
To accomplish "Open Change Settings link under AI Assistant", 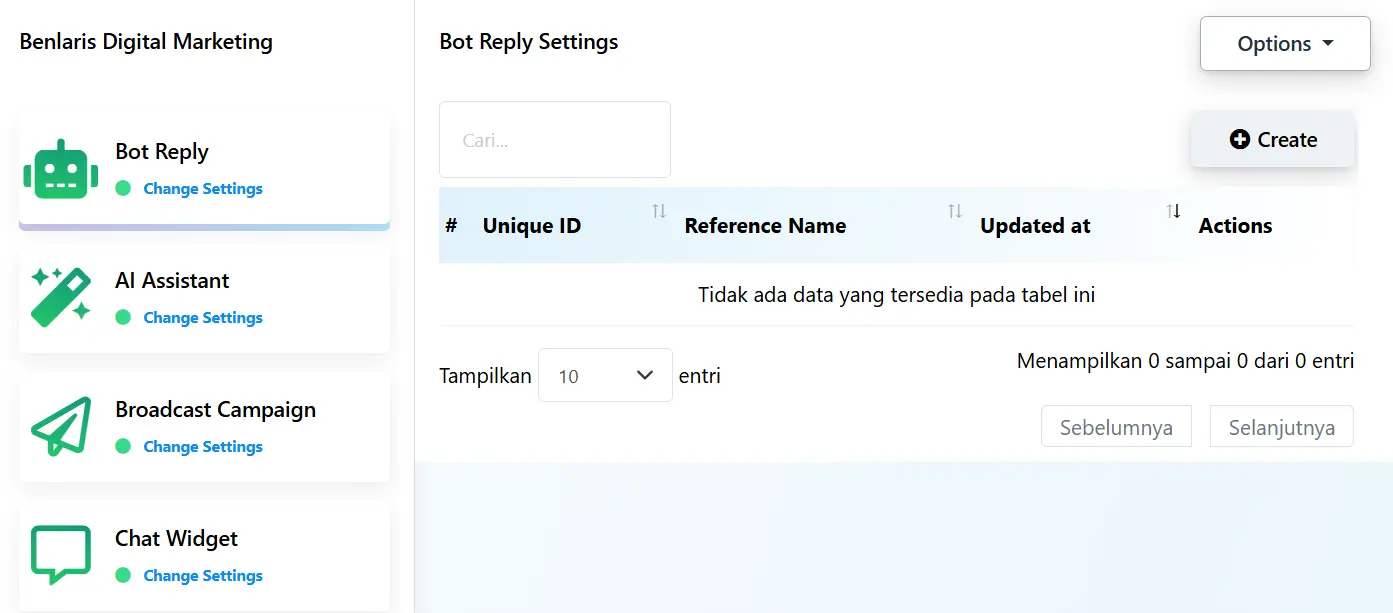I will click(203, 318).
